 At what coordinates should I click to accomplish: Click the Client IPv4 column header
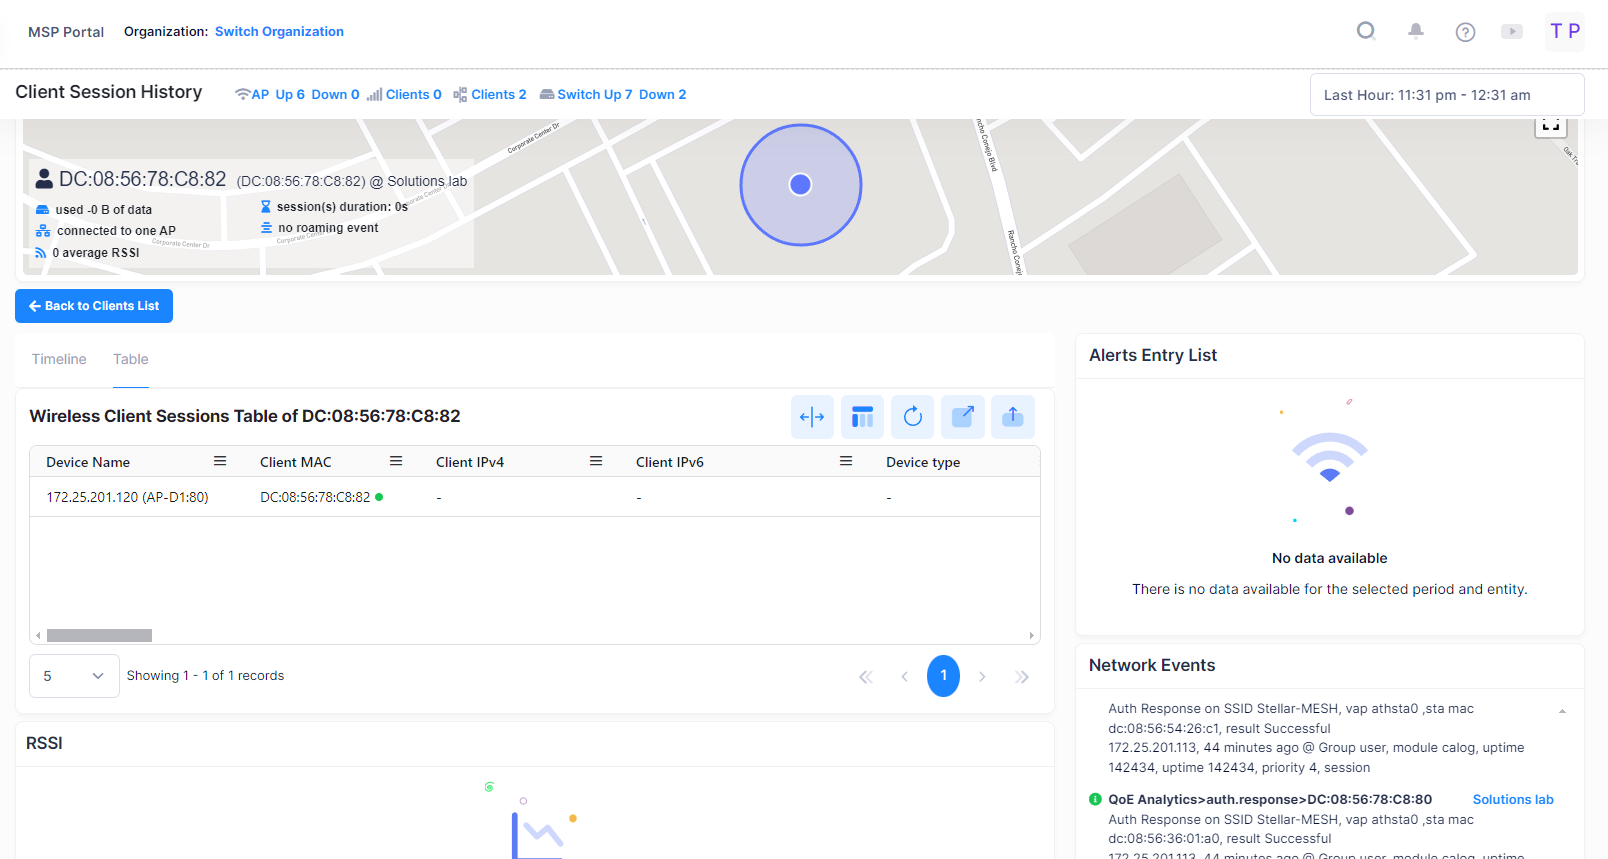click(470, 462)
